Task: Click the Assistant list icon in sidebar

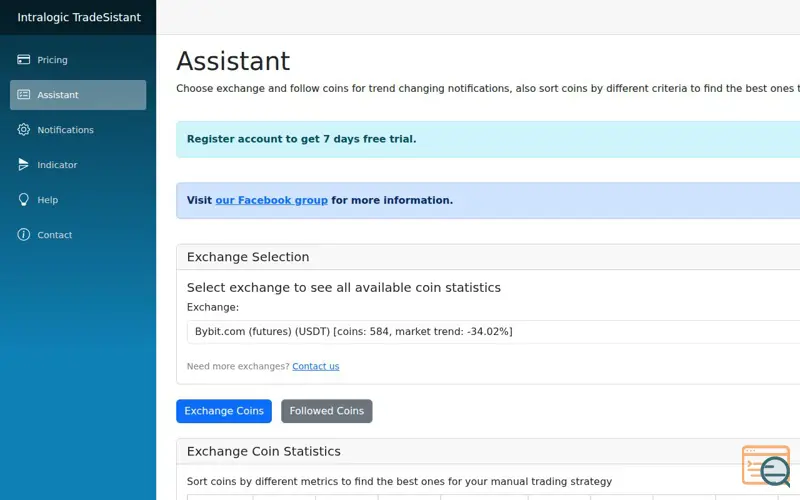Action: [23, 94]
